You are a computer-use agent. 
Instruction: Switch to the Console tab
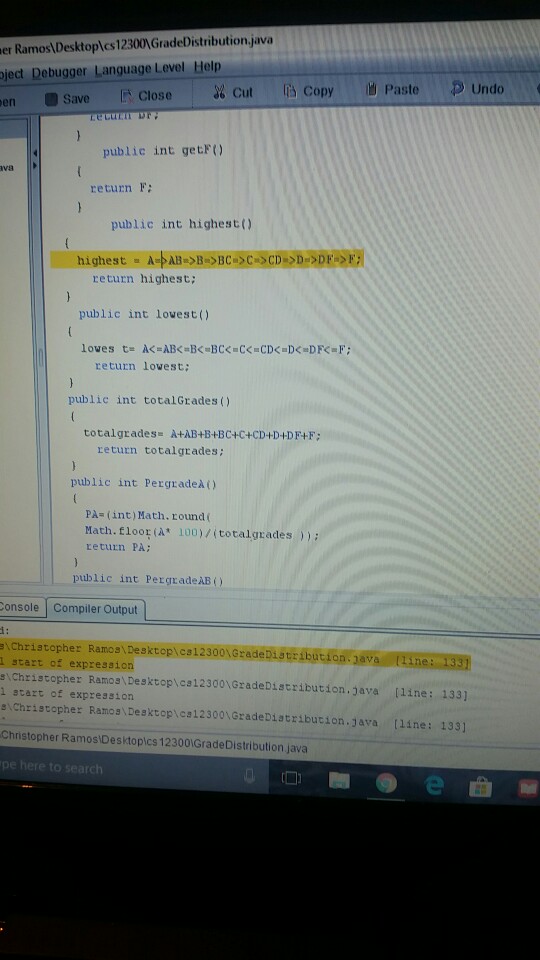(20, 607)
